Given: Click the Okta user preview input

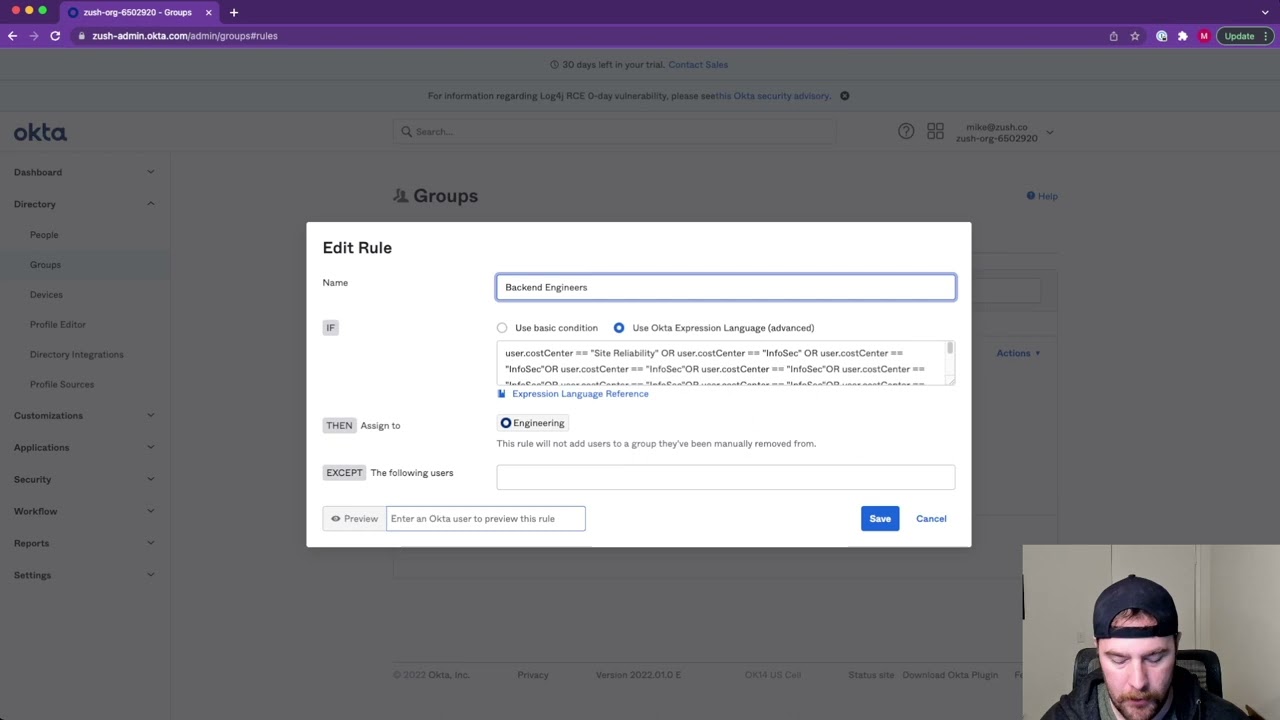Looking at the screenshot, I should tap(486, 519).
